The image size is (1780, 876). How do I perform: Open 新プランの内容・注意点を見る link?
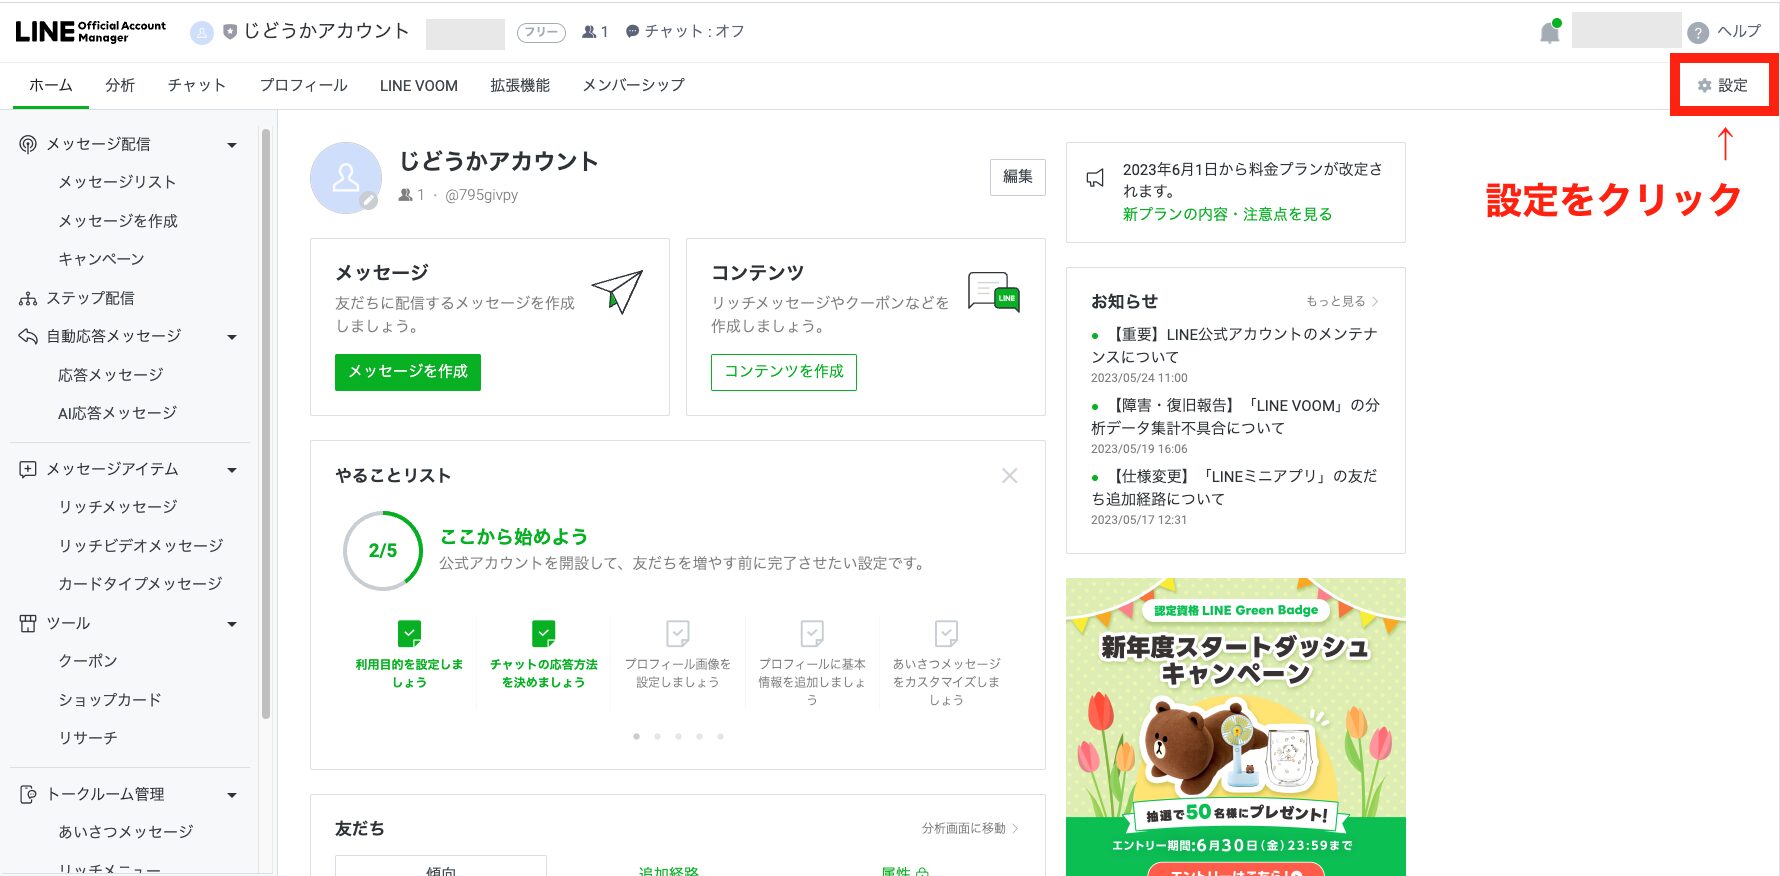click(x=1227, y=214)
